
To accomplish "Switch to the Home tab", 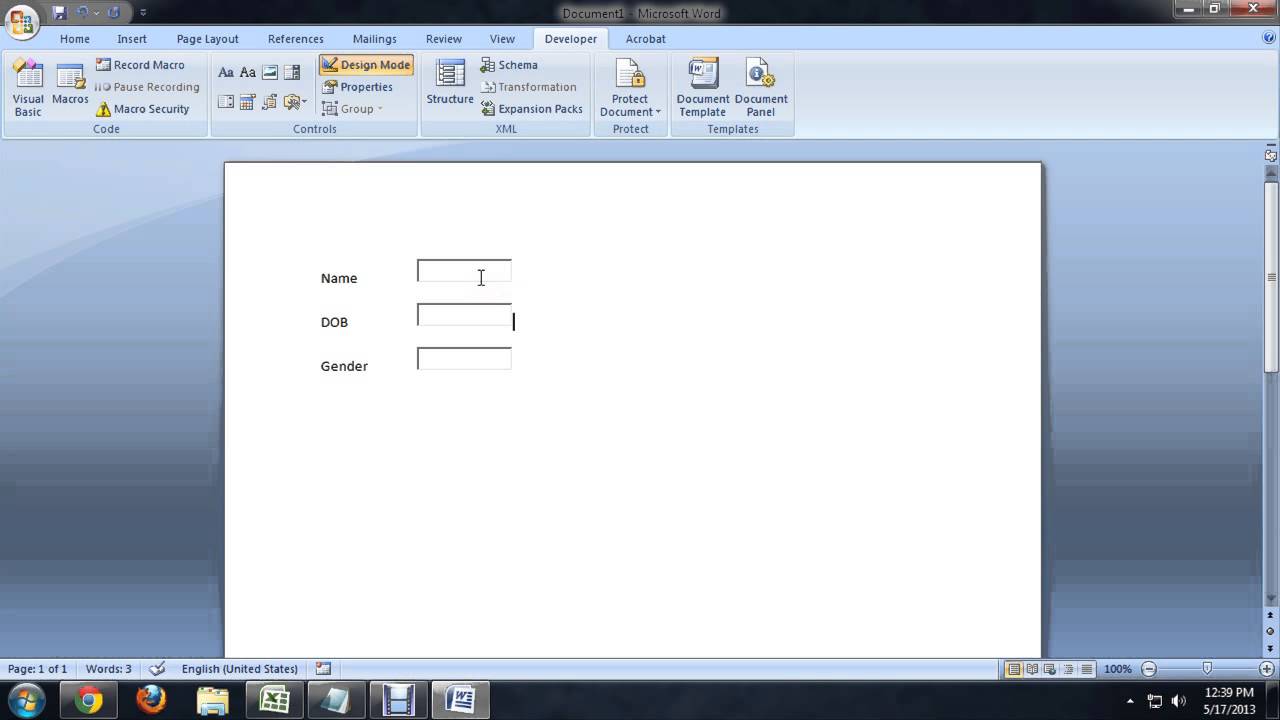I will pos(75,39).
